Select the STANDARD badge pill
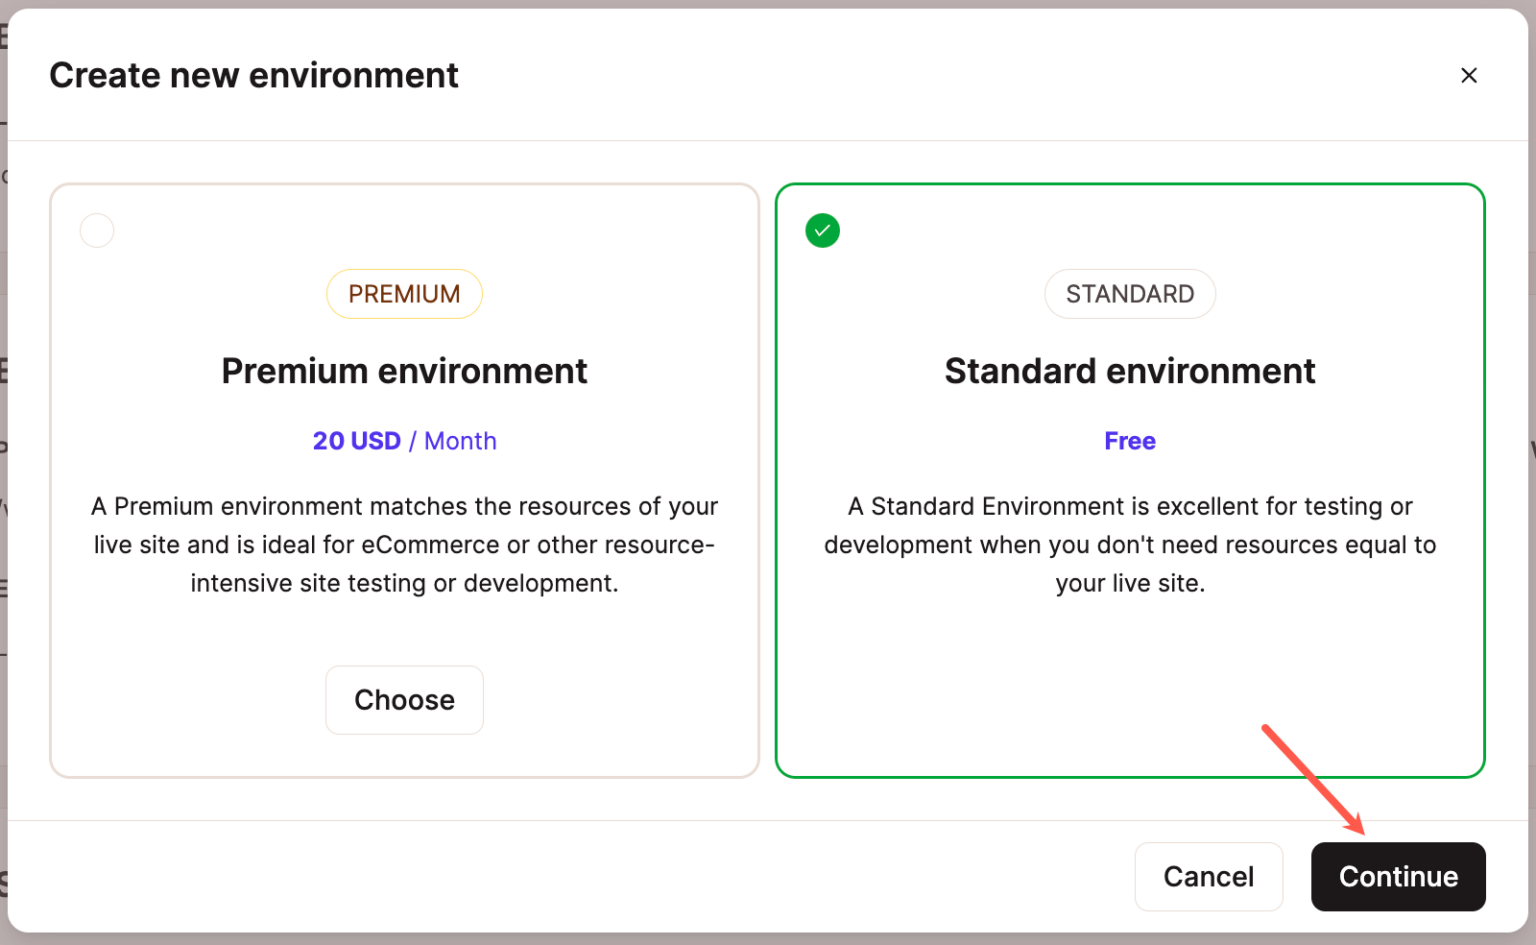Image resolution: width=1536 pixels, height=945 pixels. 1130,293
